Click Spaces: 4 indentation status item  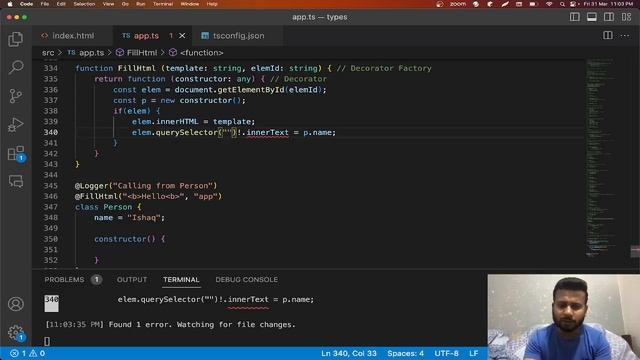405,353
